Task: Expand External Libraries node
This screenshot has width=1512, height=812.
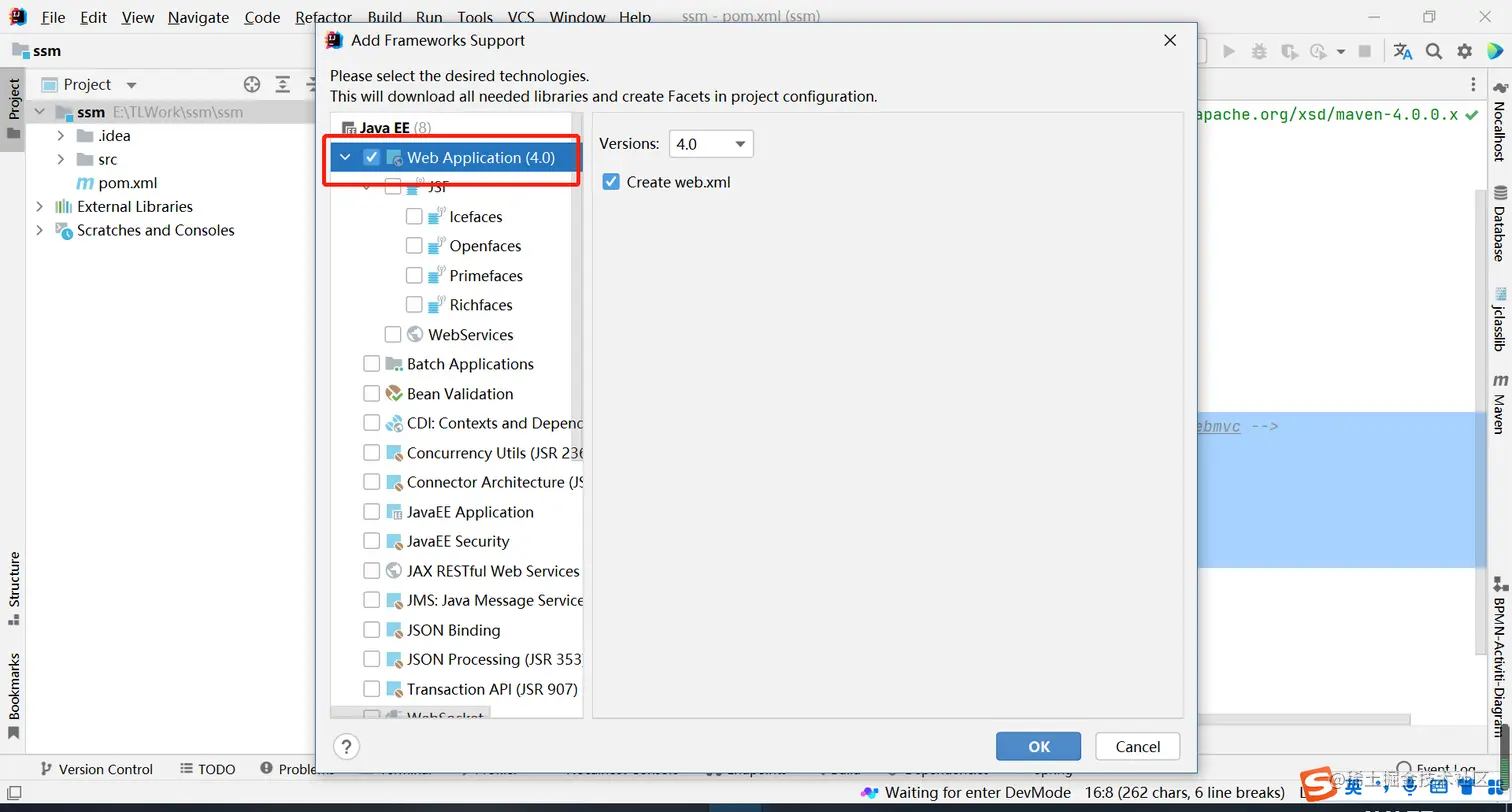Action: point(40,206)
